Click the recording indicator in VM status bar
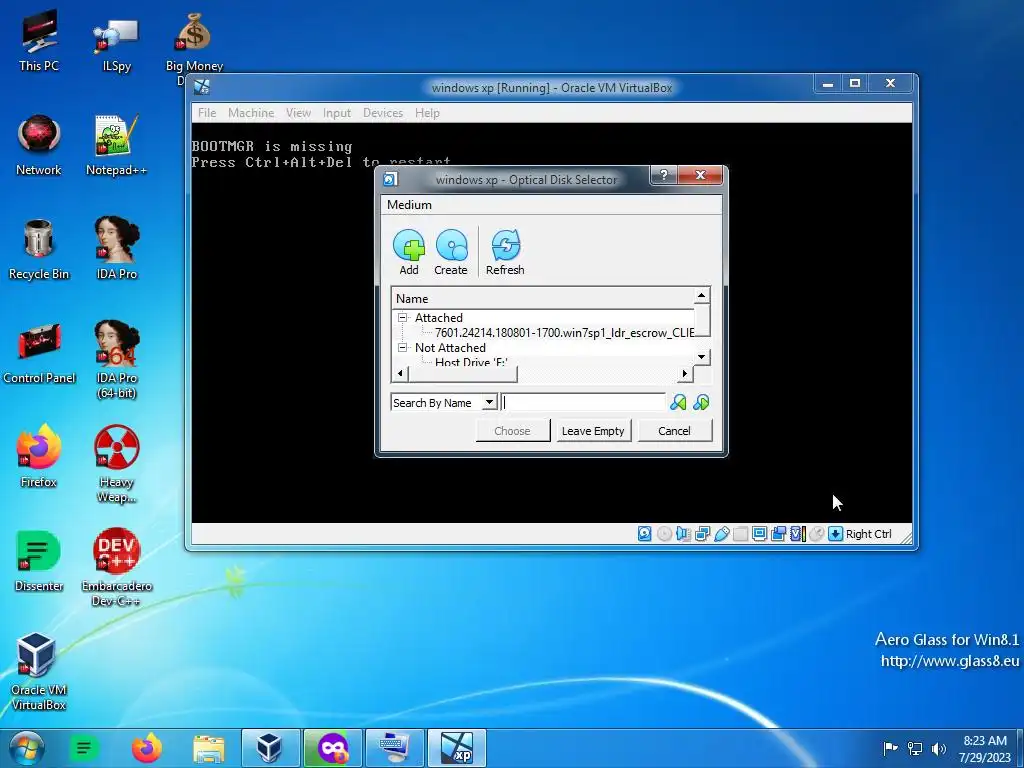1024x768 pixels. (778, 534)
